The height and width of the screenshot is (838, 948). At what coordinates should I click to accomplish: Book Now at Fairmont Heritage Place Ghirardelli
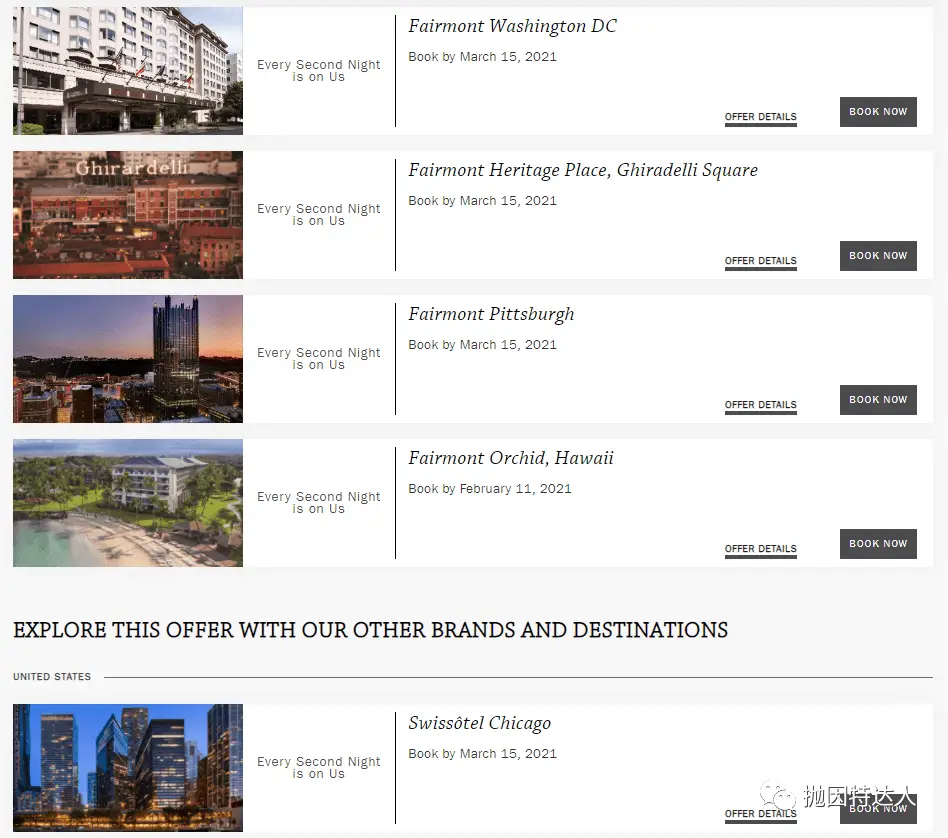(x=878, y=256)
